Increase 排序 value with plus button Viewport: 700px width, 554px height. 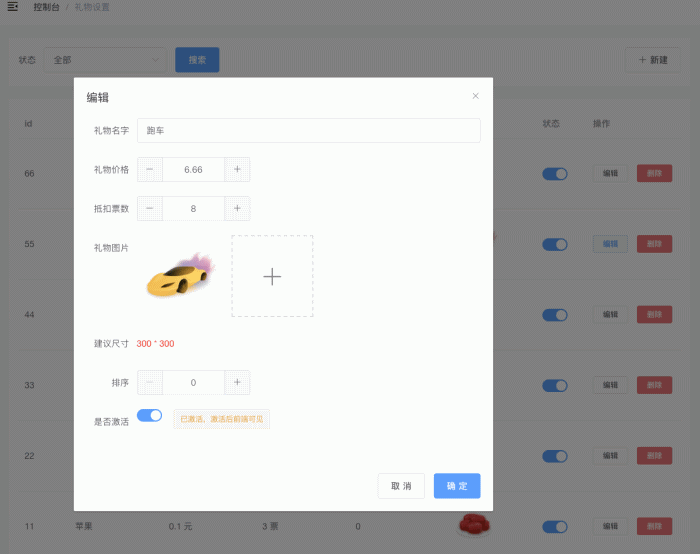pos(237,383)
